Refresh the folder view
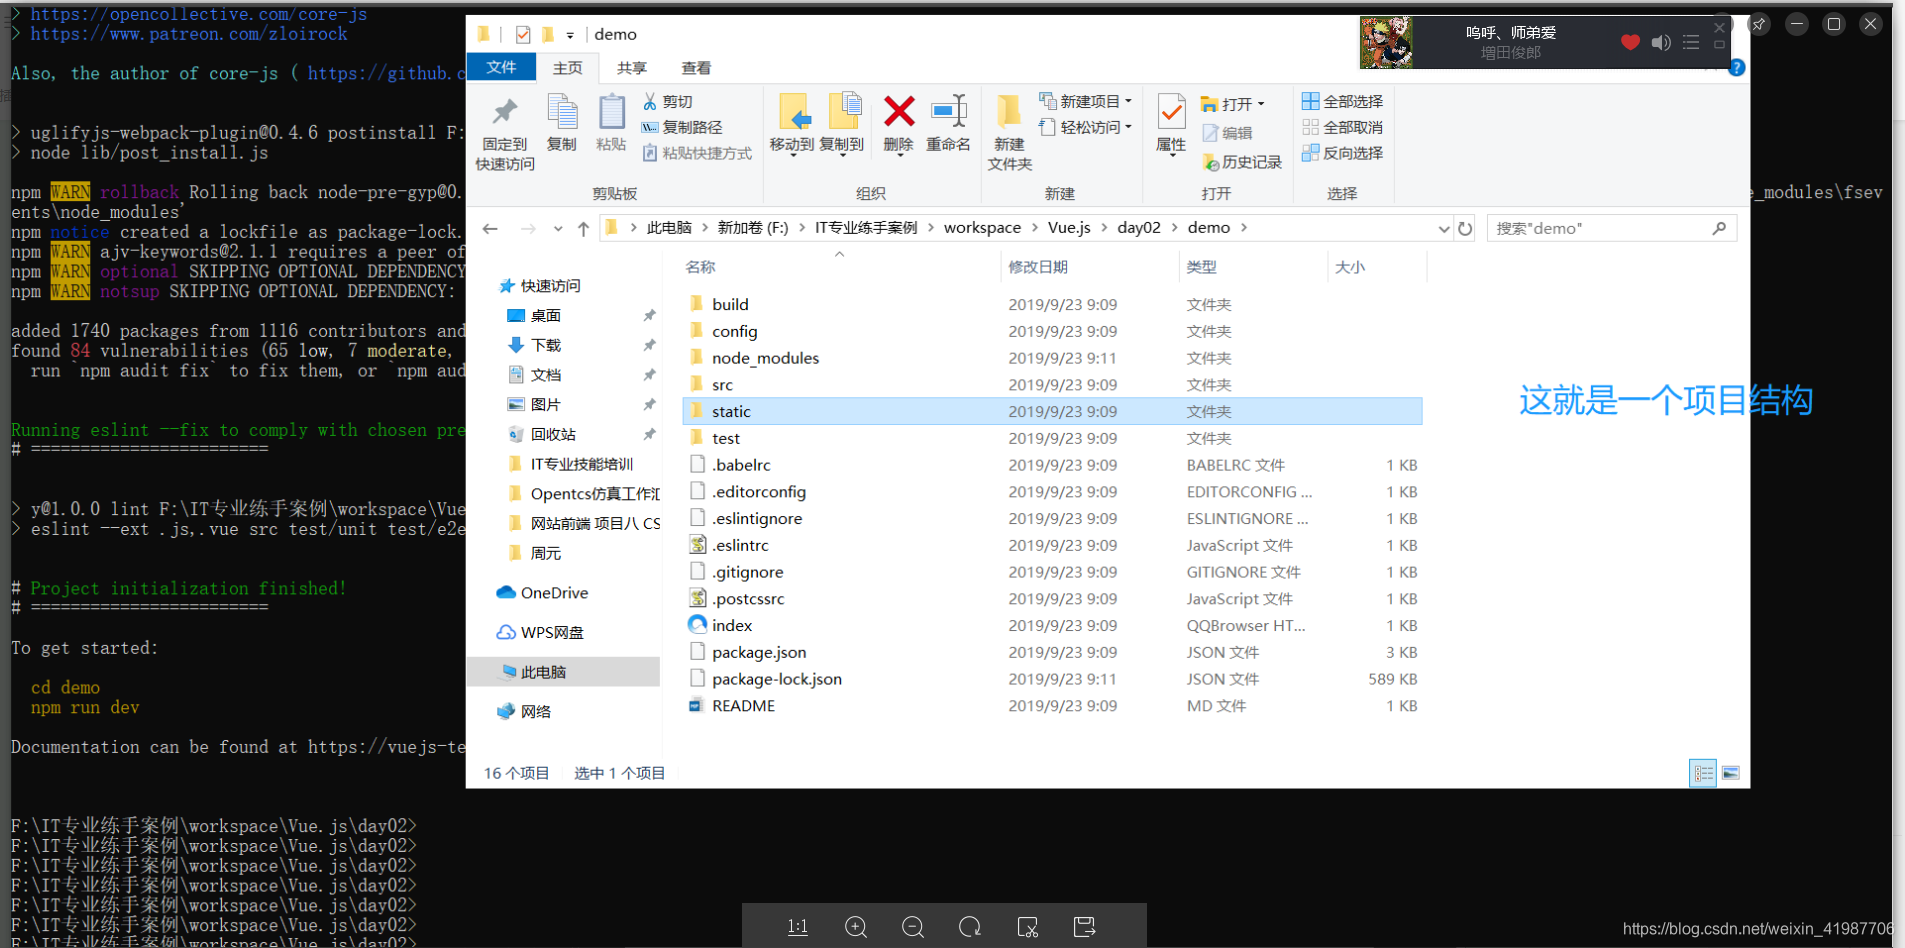The width and height of the screenshot is (1905, 948). click(1465, 228)
